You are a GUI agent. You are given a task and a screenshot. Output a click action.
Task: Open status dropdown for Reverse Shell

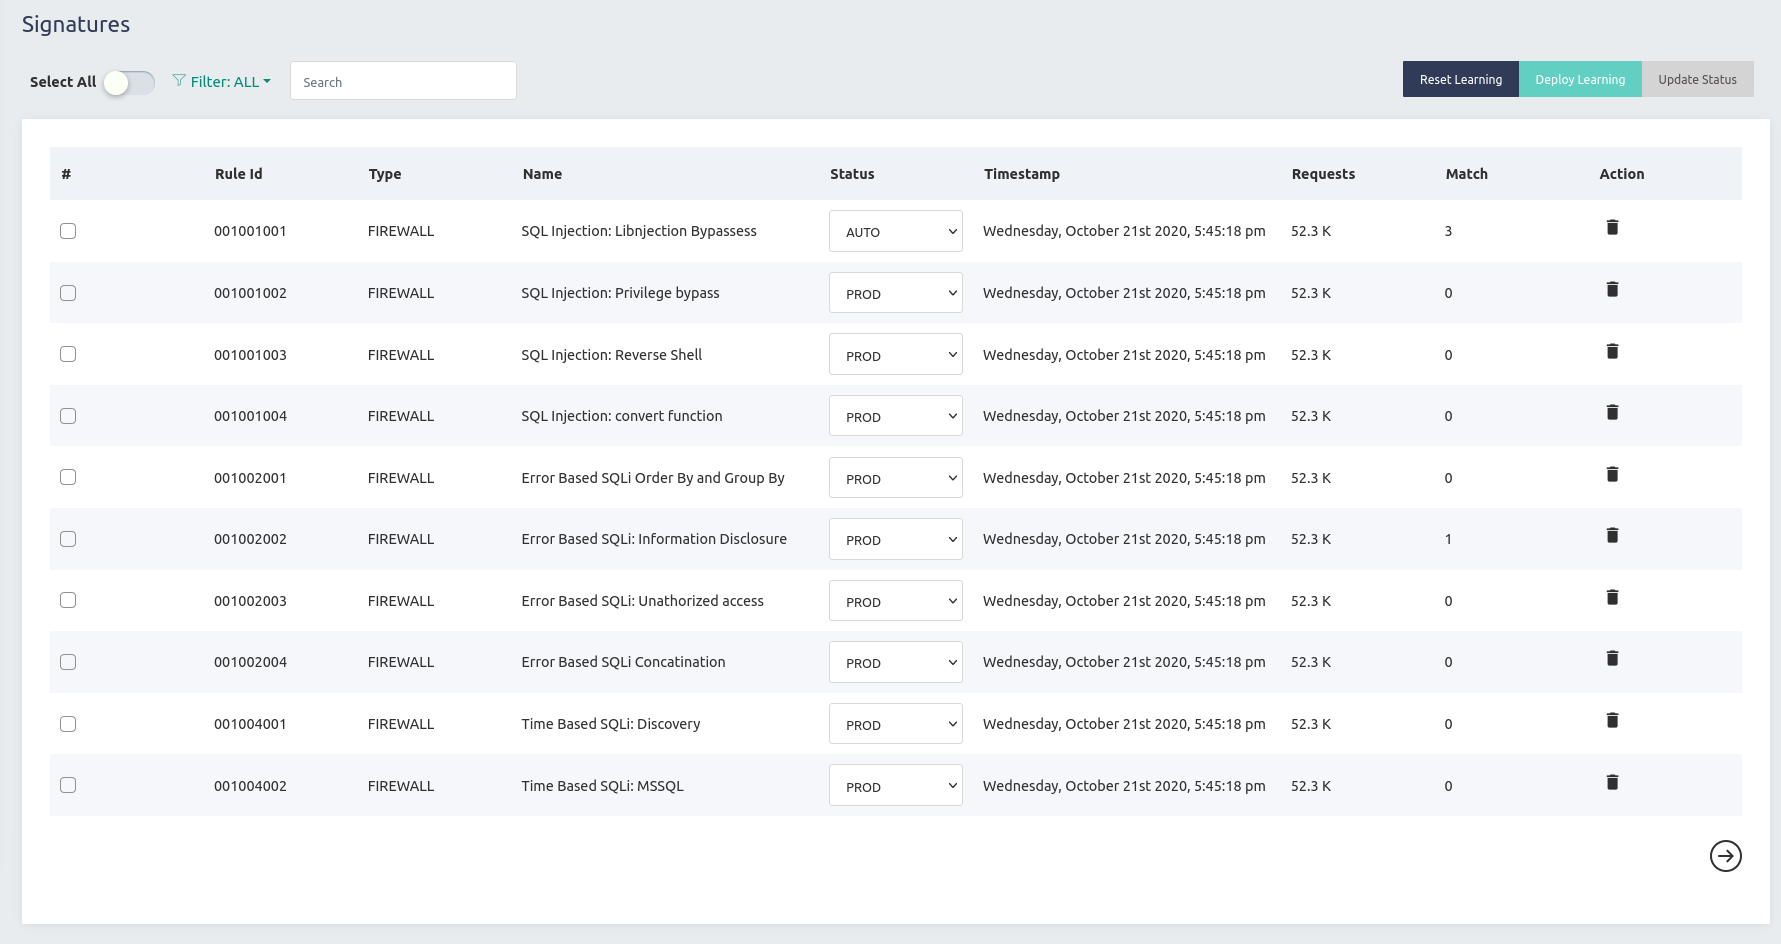point(895,354)
